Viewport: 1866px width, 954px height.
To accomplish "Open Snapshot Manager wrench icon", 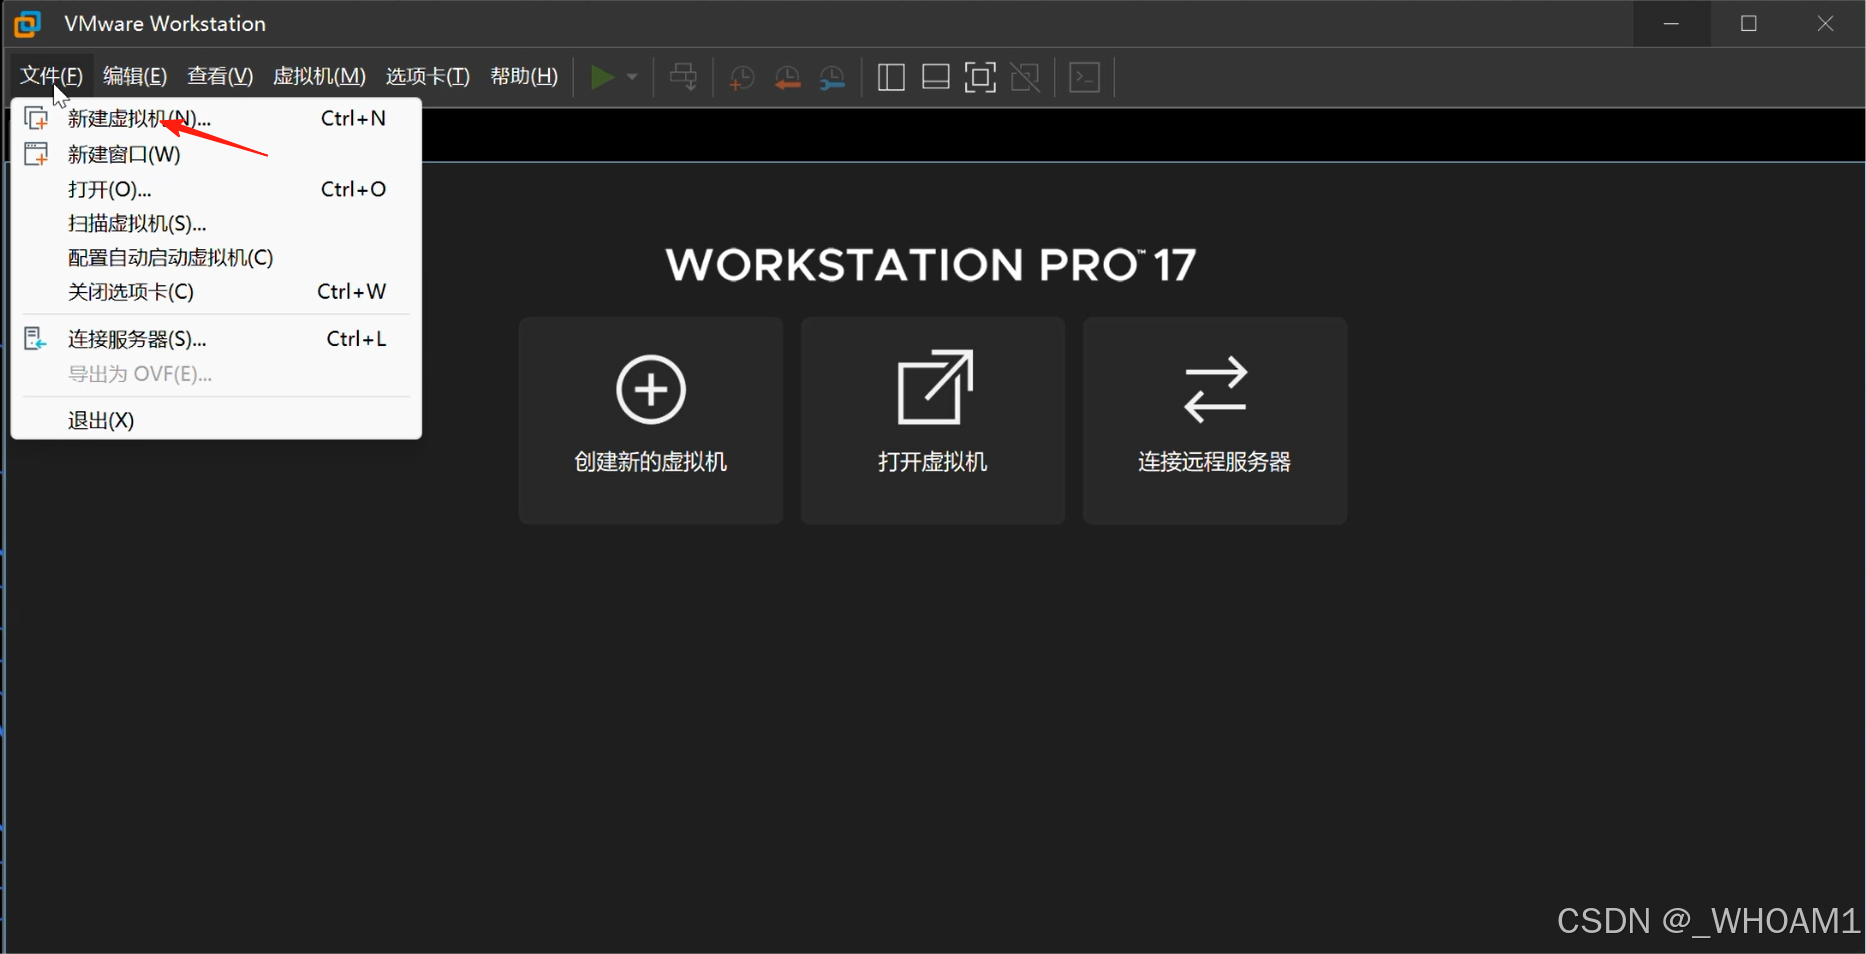I will click(x=832, y=78).
